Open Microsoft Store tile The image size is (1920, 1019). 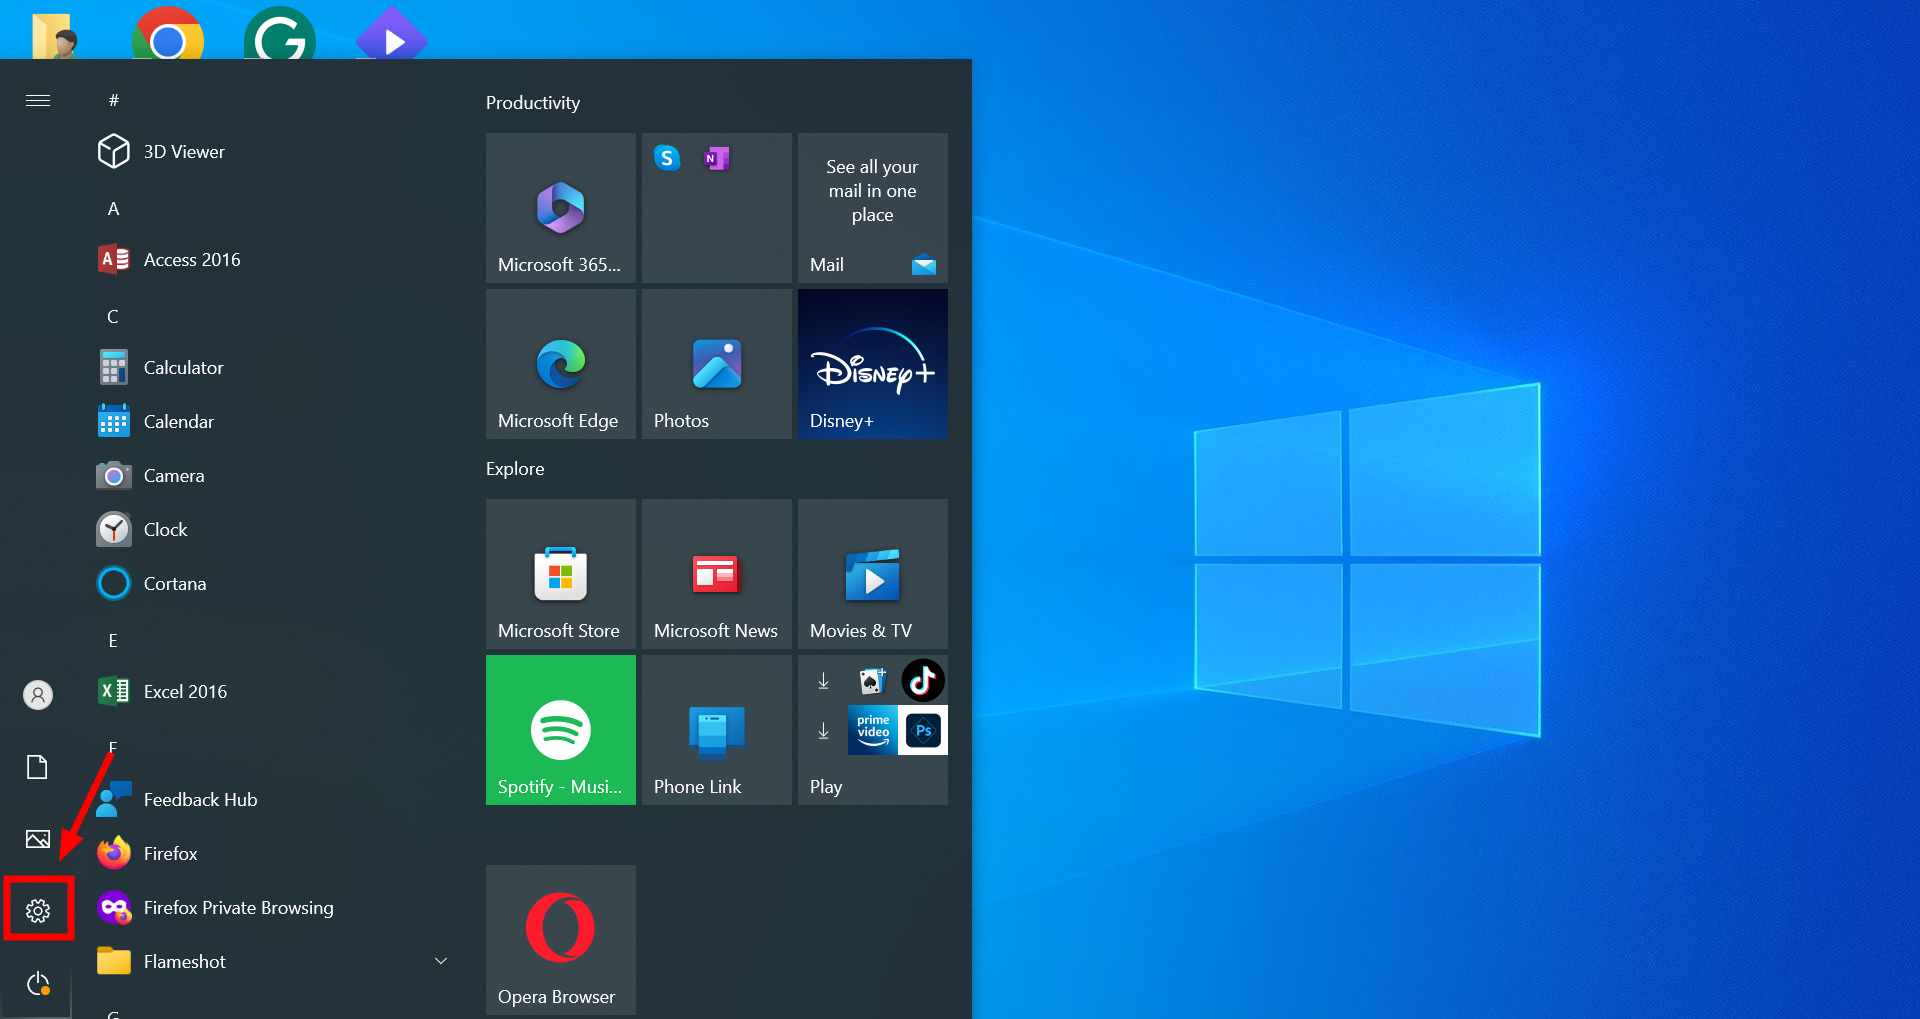[559, 574]
